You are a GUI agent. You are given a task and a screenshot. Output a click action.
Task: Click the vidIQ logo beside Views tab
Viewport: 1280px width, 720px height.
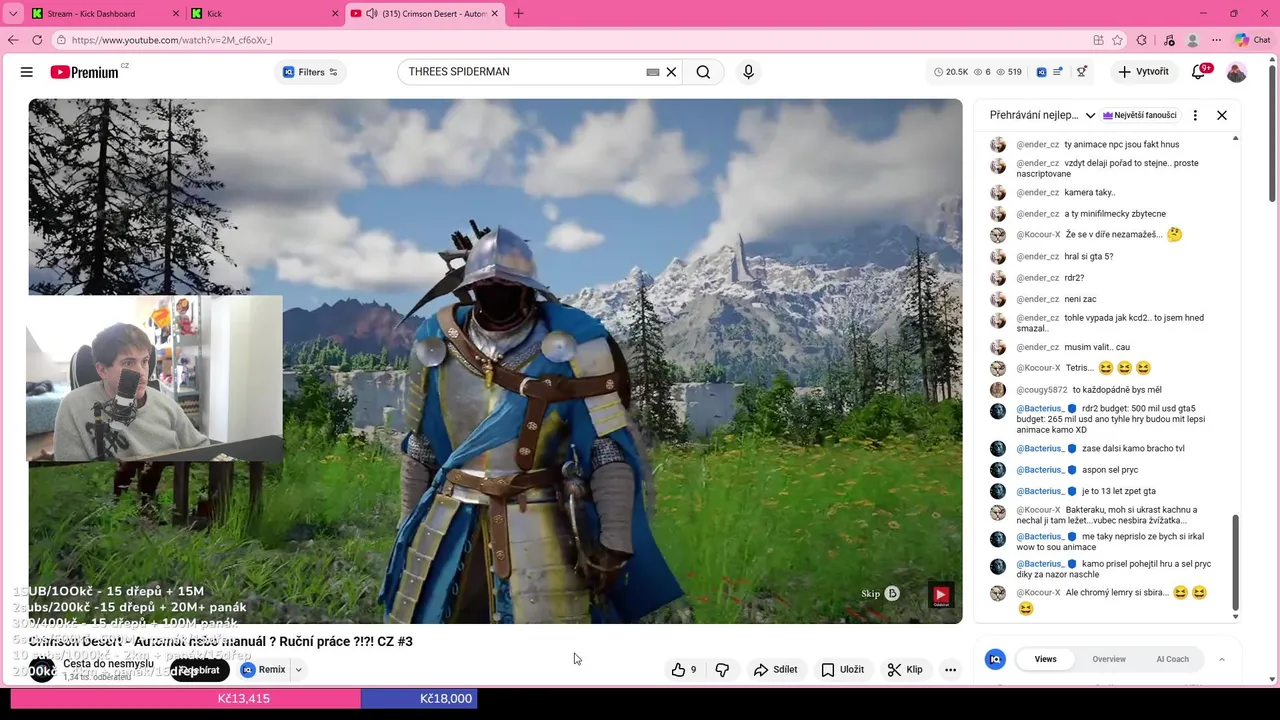995,659
